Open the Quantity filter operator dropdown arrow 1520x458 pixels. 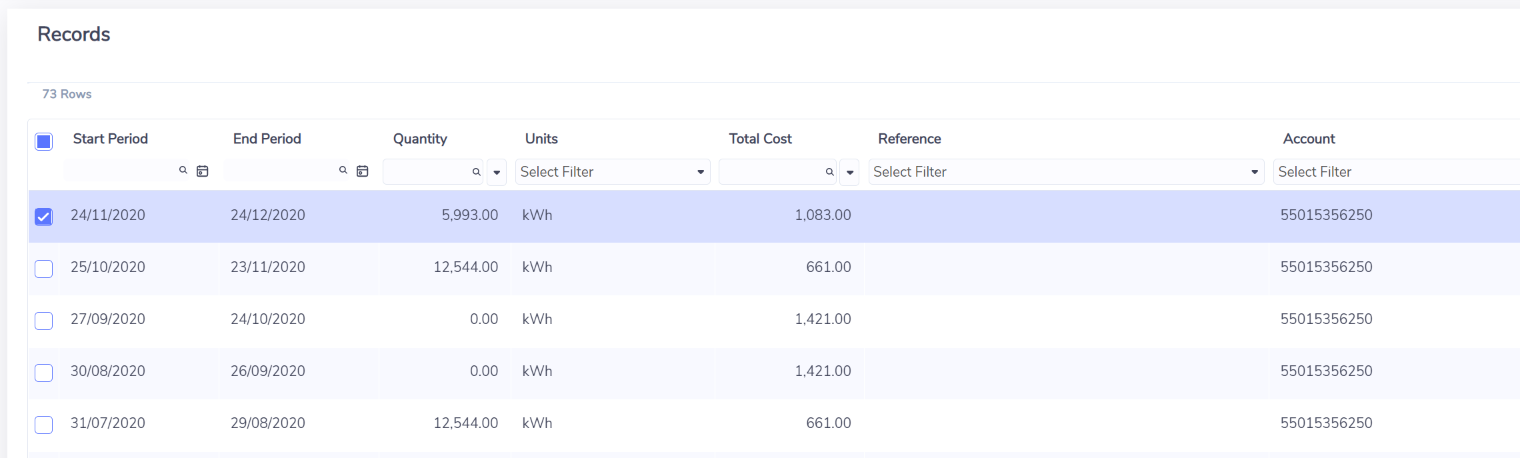(497, 172)
